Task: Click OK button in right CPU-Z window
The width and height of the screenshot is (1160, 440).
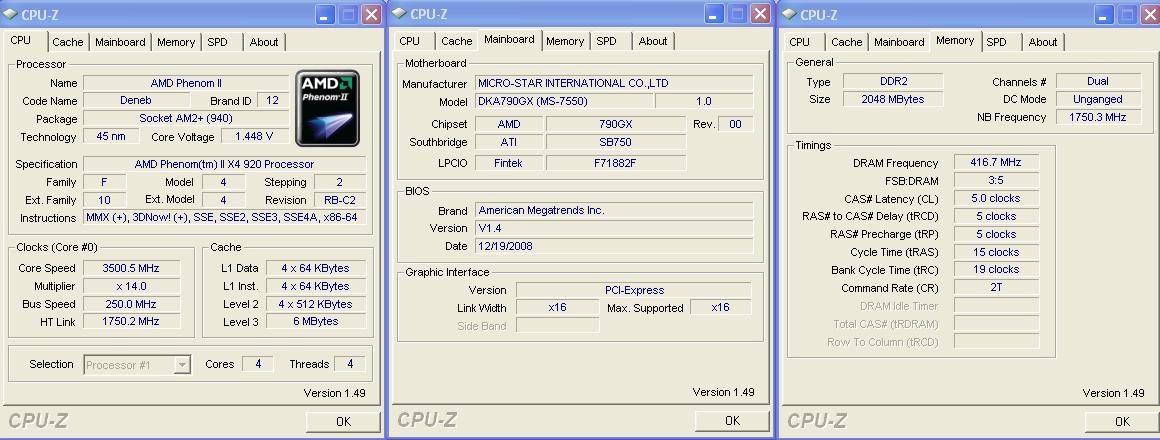Action: click(1122, 422)
